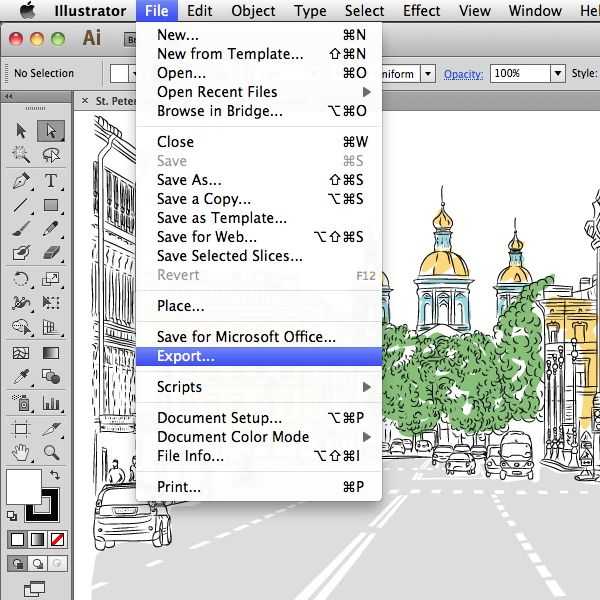The width and height of the screenshot is (600, 600).
Task: Select the Symbol Sprayer tool
Action: (21, 403)
